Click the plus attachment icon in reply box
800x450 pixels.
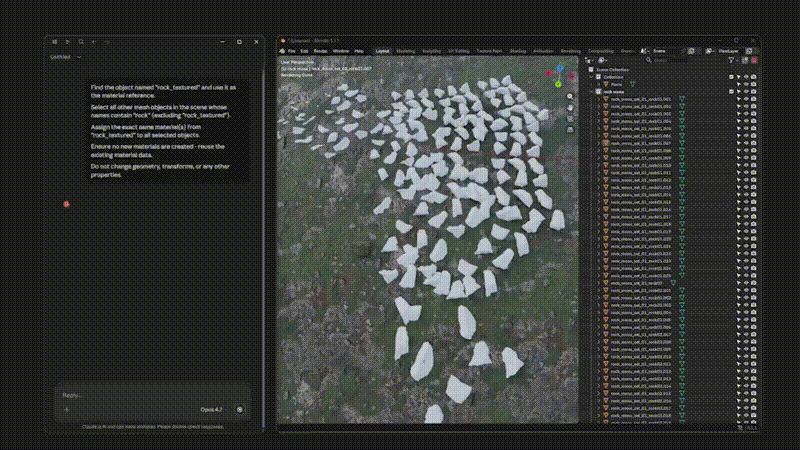click(x=67, y=409)
